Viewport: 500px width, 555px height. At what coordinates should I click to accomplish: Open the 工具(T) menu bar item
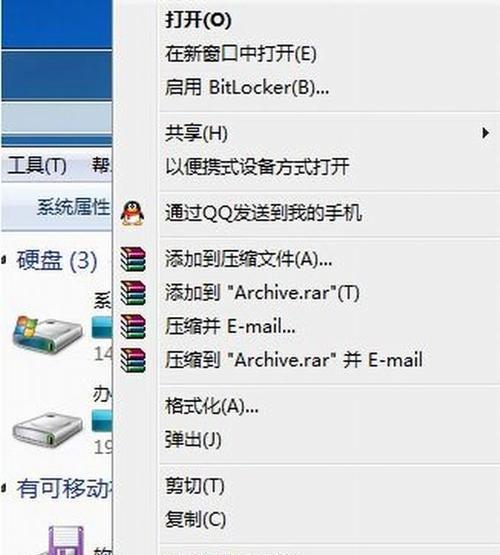pos(37,166)
